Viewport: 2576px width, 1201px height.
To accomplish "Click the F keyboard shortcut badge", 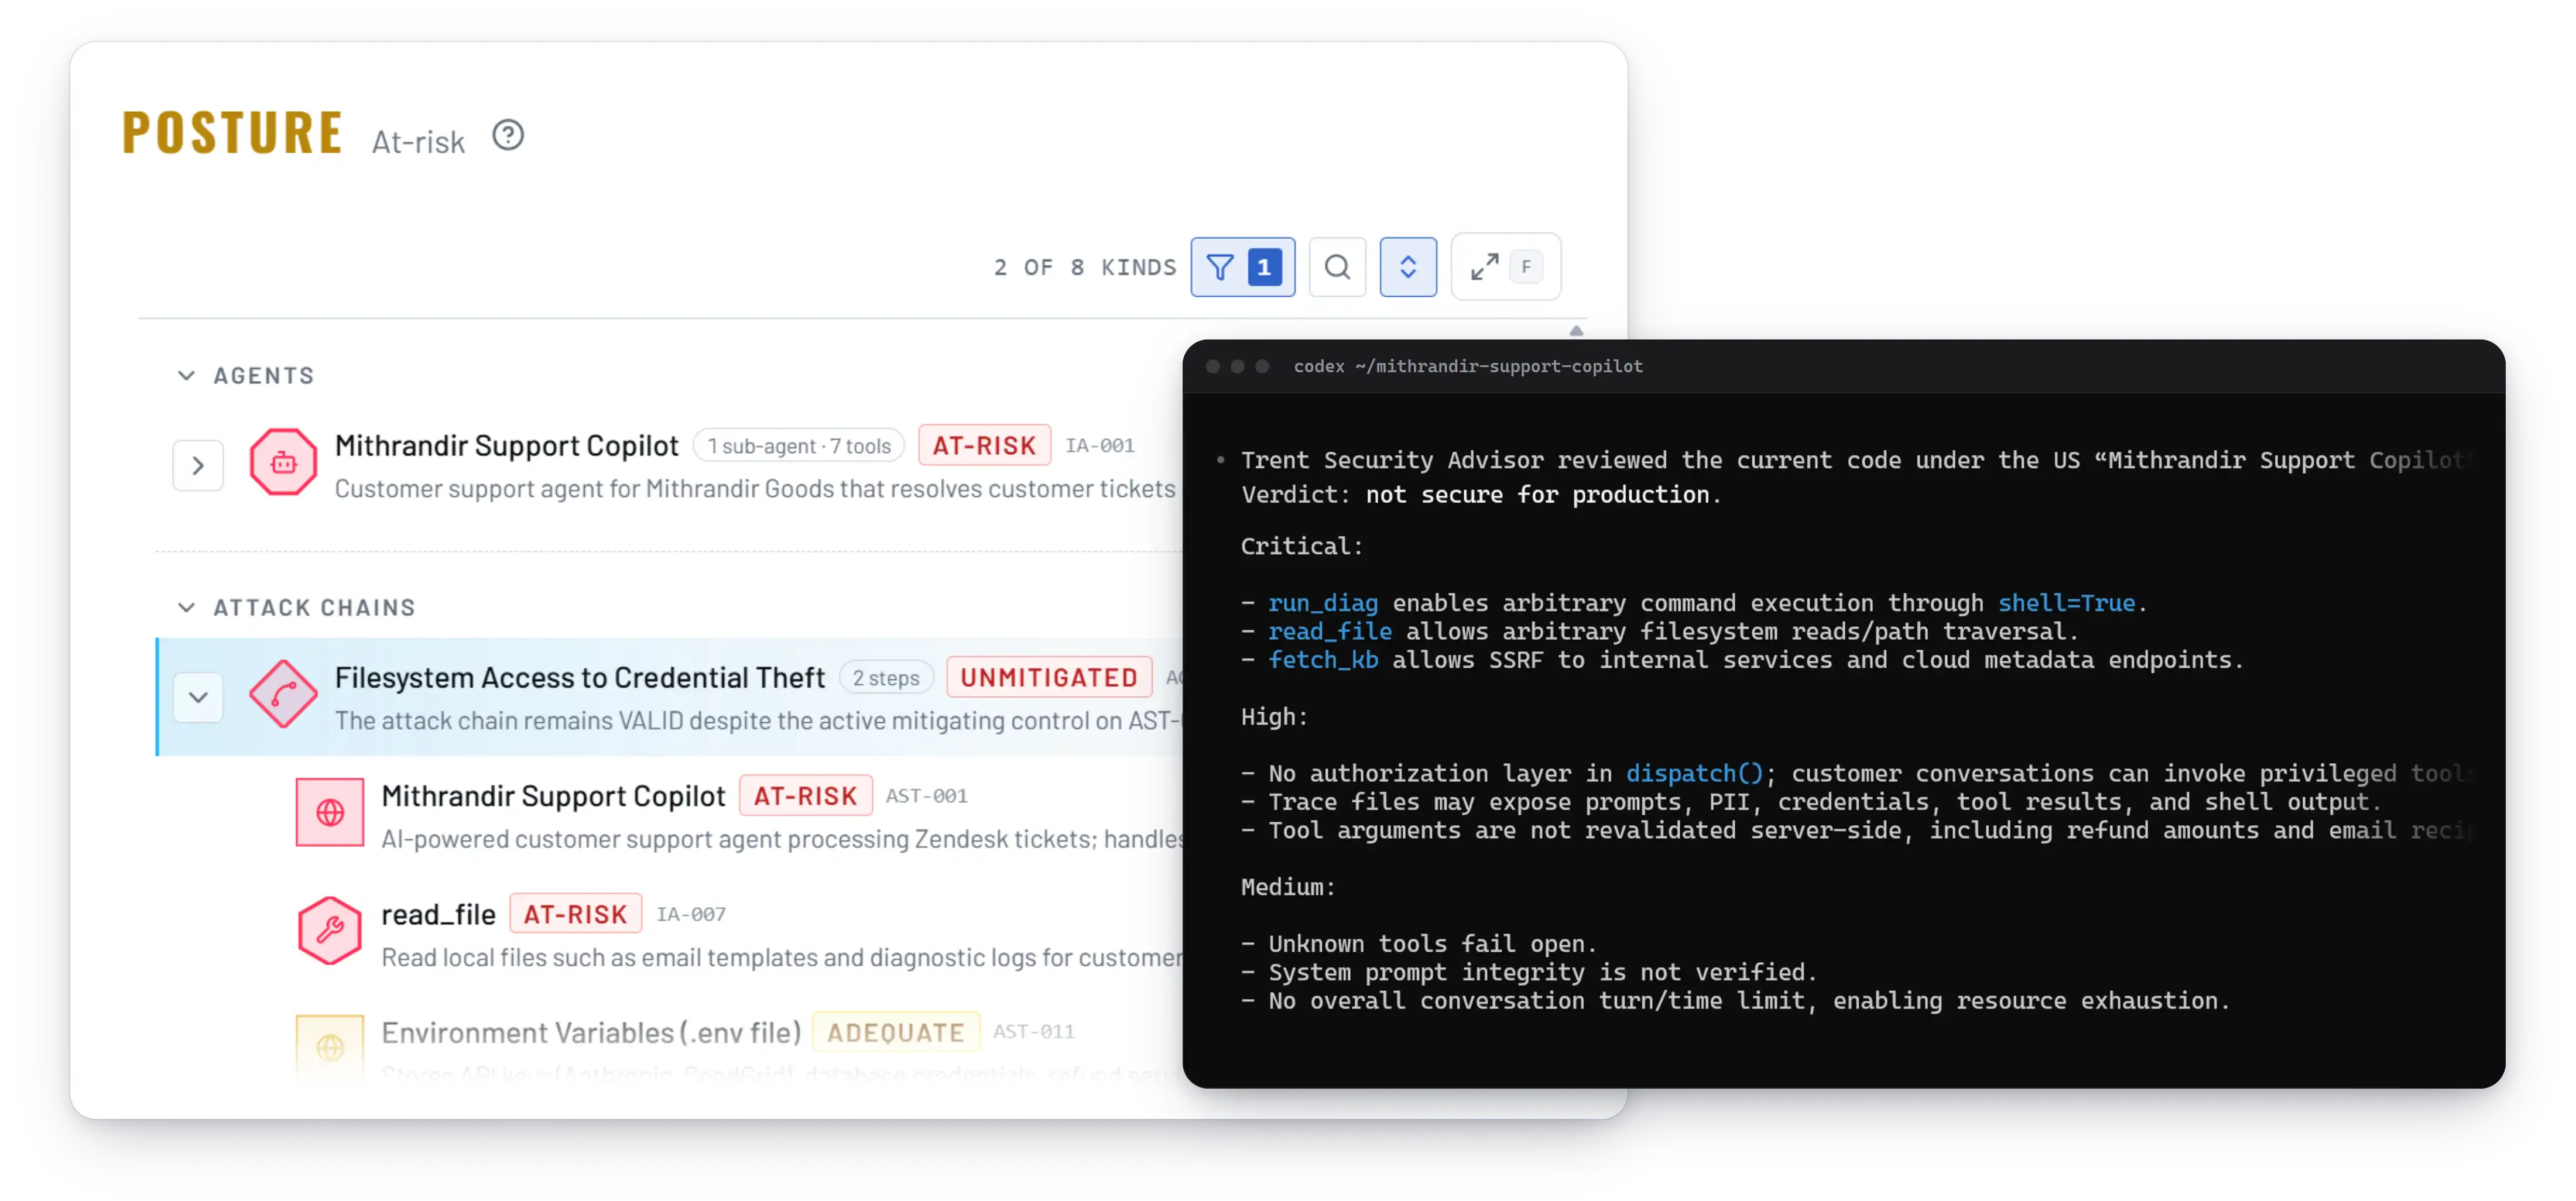I will (1526, 267).
